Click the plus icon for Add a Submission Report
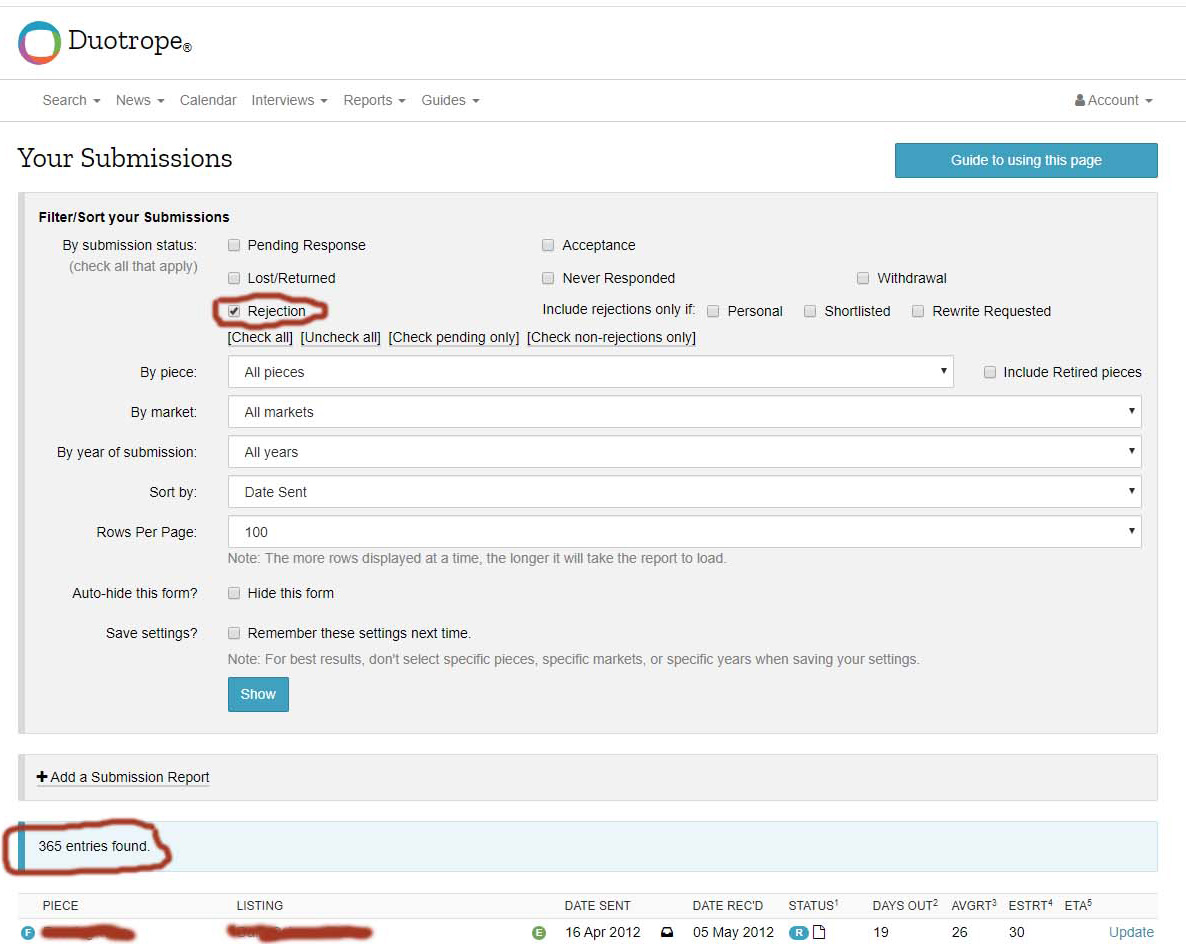 click(42, 777)
